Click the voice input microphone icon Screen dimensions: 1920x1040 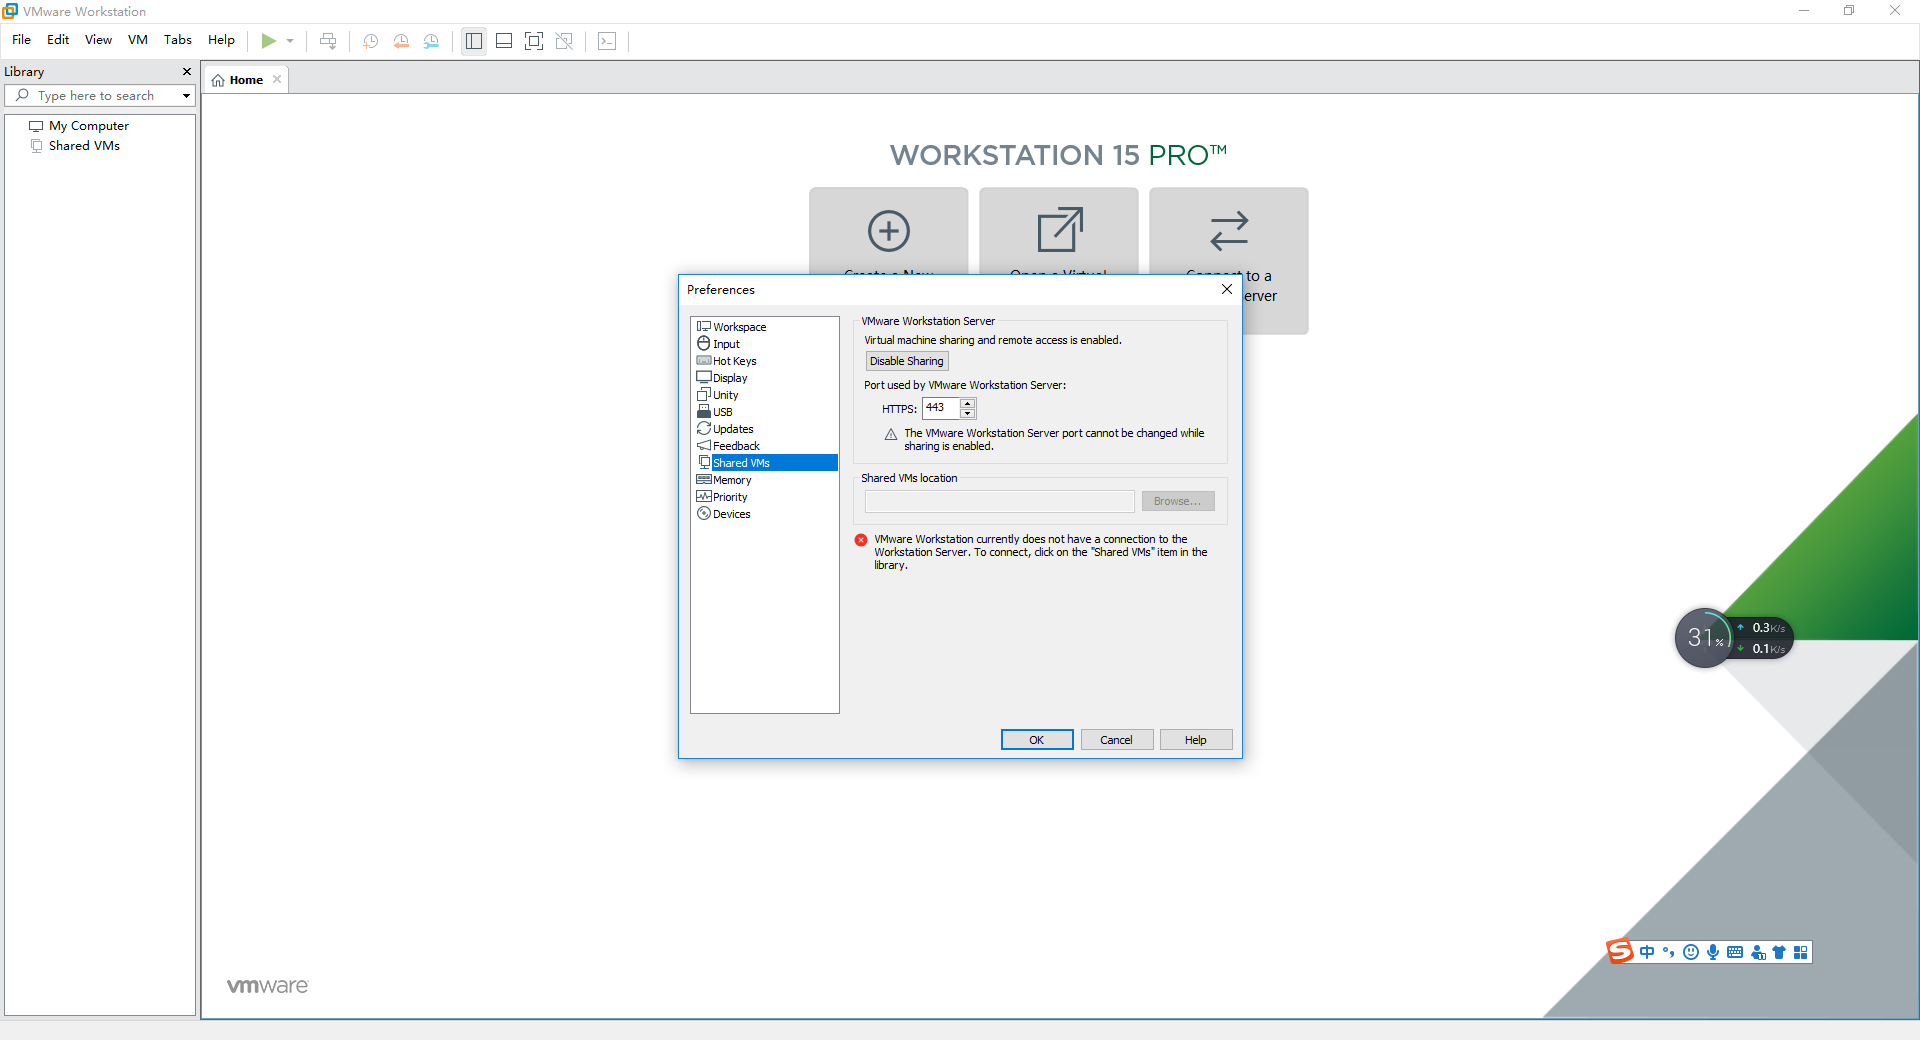coord(1713,952)
